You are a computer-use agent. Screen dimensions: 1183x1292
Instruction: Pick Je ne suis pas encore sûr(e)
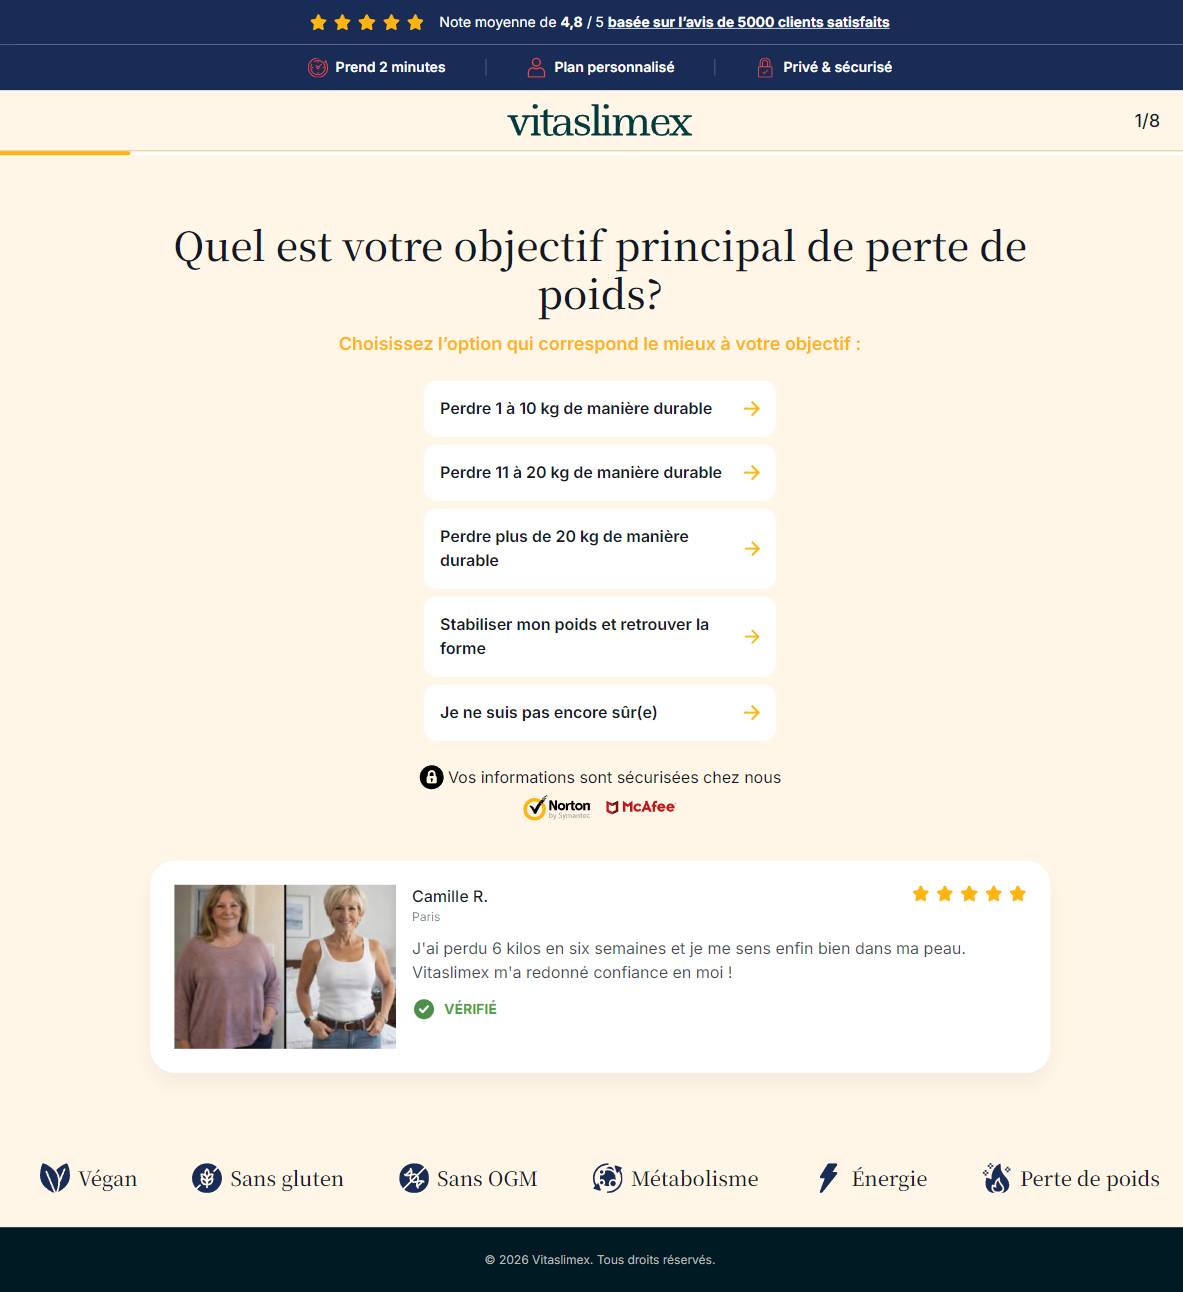pos(600,712)
